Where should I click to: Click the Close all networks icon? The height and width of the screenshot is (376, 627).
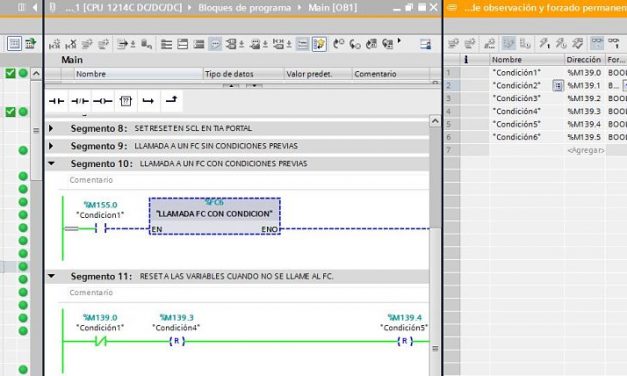coord(183,44)
